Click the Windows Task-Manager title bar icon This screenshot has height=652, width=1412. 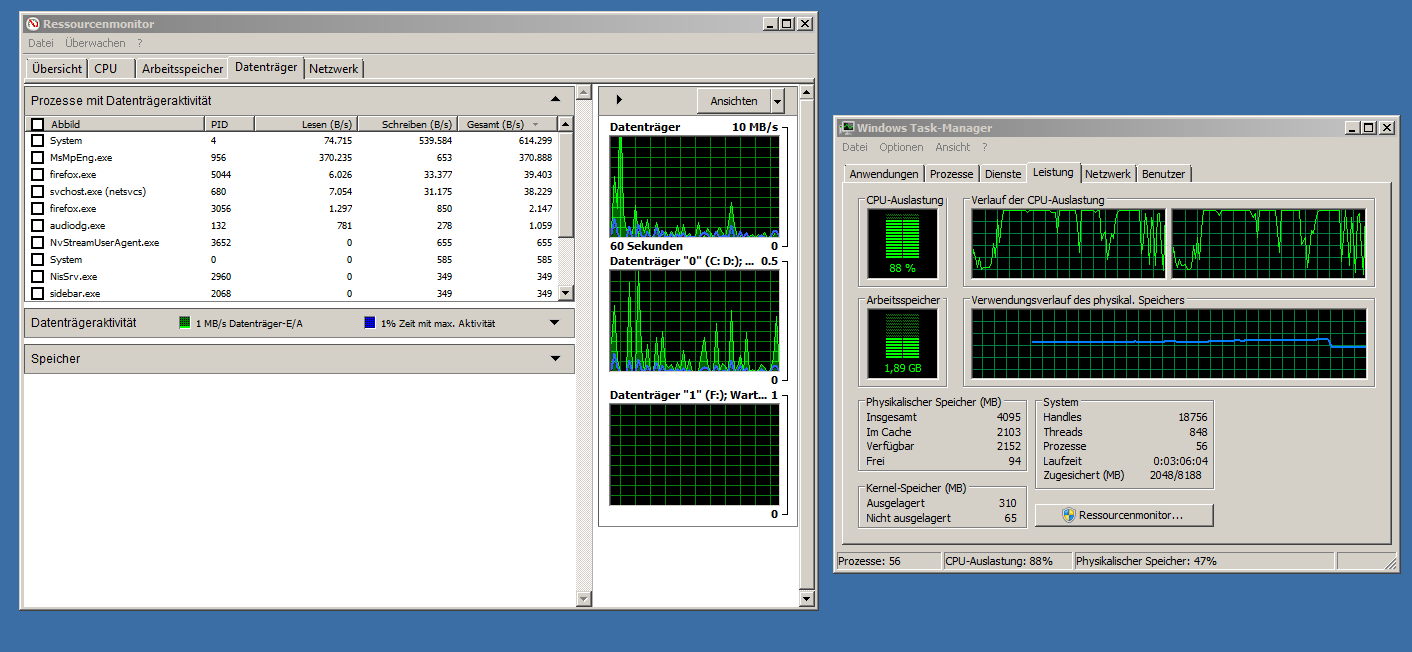tap(847, 128)
